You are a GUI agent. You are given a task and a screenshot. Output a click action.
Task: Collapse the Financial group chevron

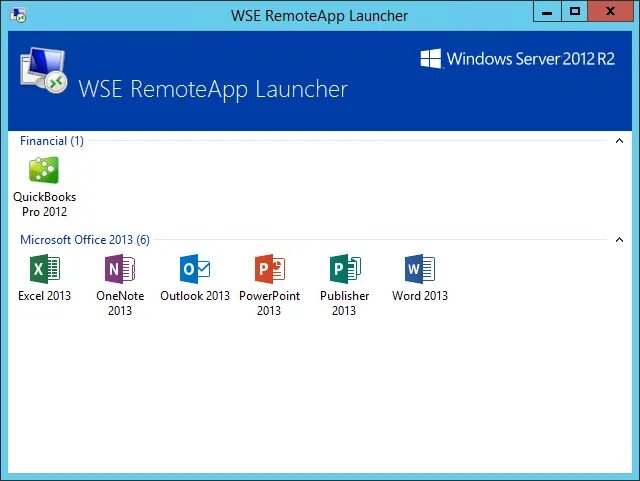619,141
